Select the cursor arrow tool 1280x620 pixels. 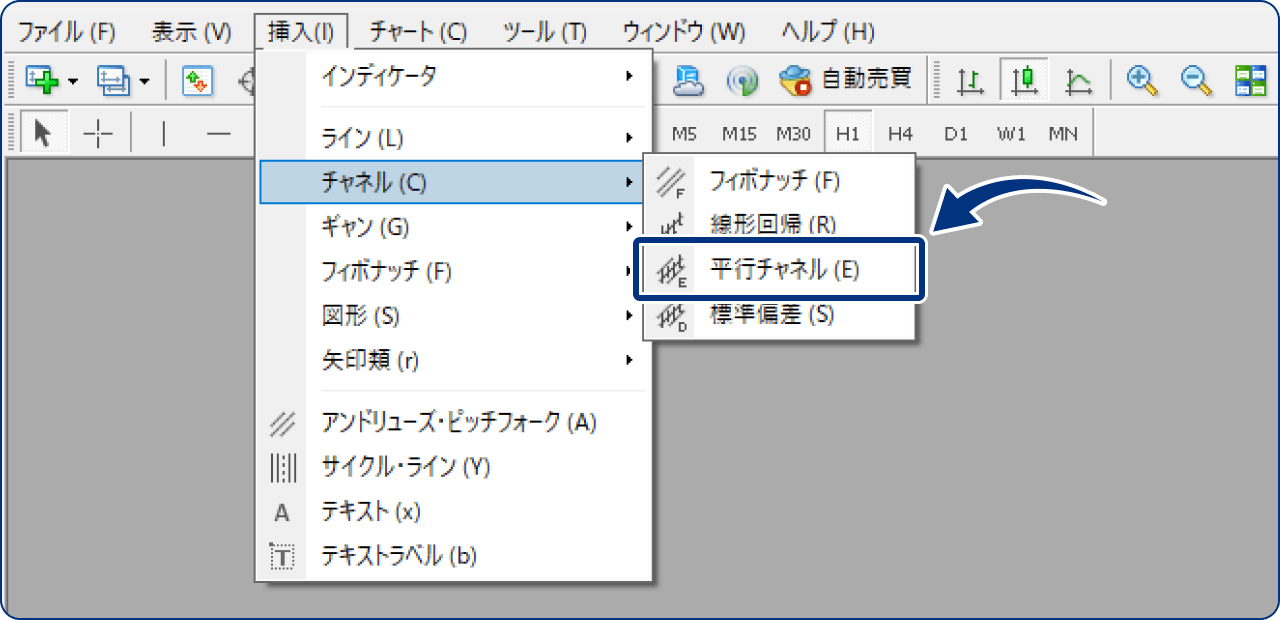pyautogui.click(x=42, y=131)
